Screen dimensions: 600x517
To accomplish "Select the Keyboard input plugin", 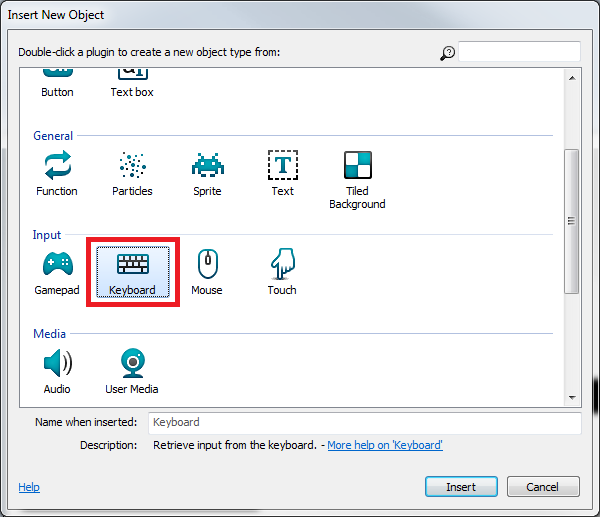I will [x=133, y=272].
